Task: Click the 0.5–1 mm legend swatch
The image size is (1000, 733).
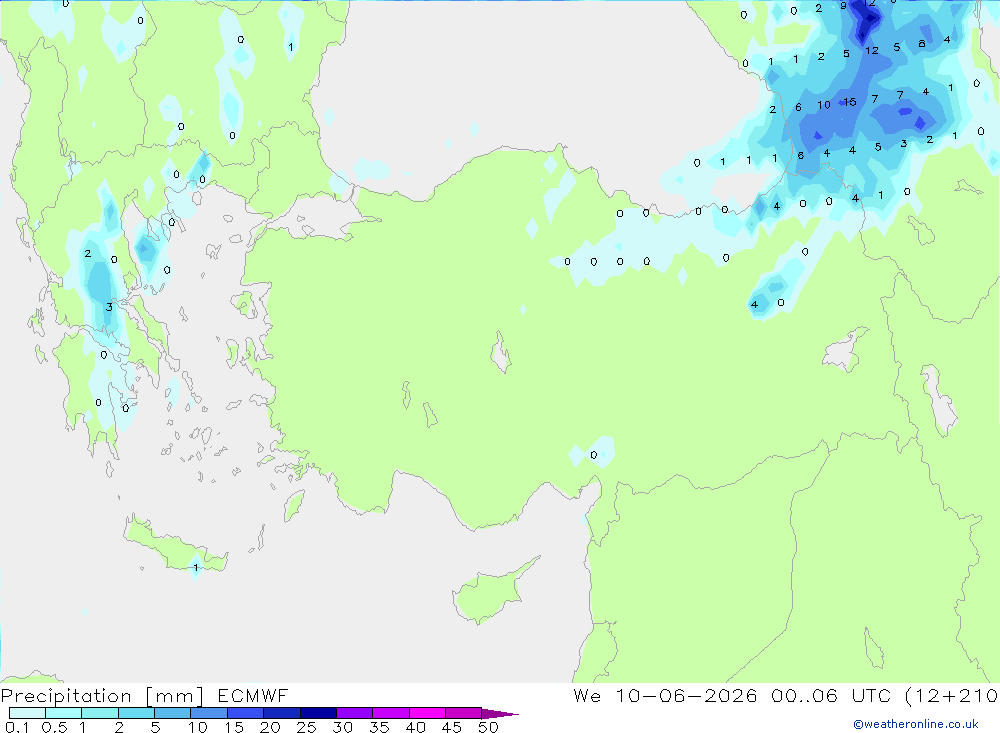Action: (63, 713)
